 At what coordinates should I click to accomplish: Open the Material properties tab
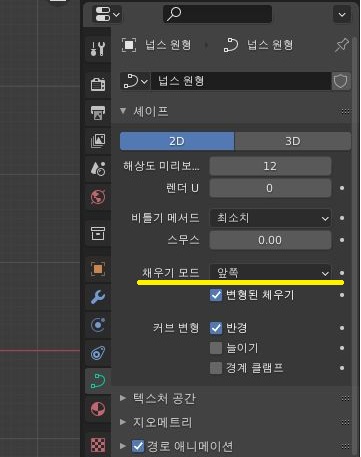tap(98, 409)
